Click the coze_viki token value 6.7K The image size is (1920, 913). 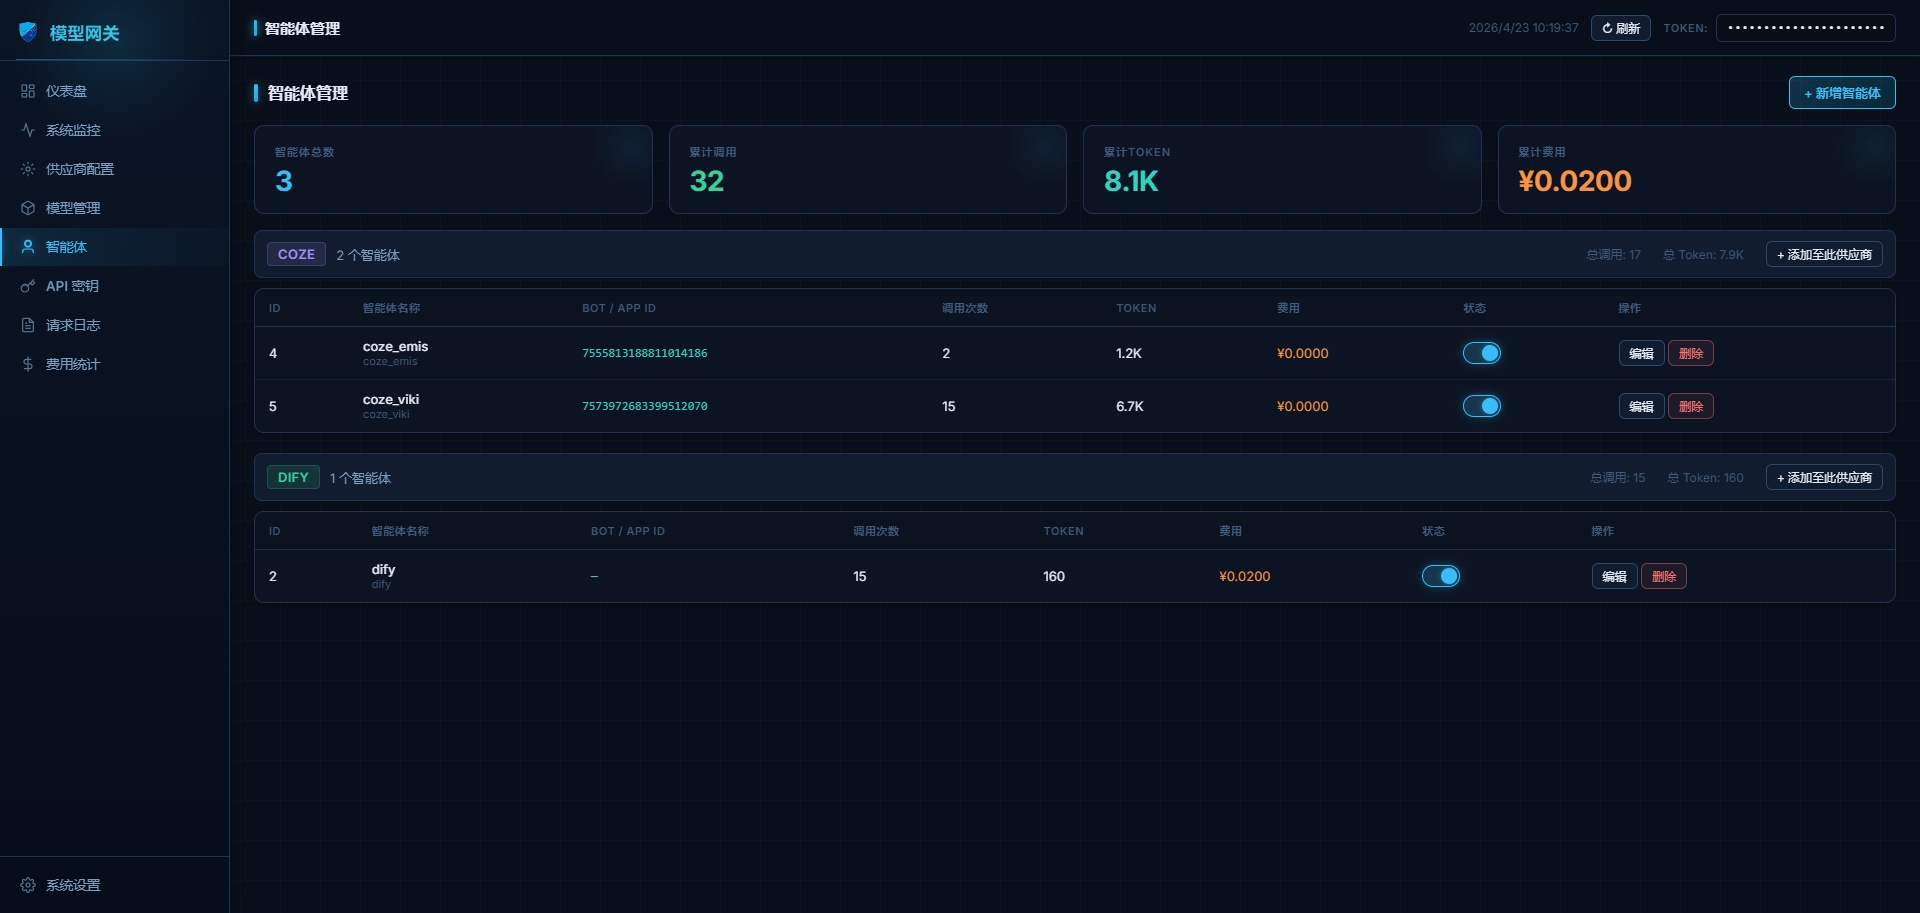(x=1130, y=406)
